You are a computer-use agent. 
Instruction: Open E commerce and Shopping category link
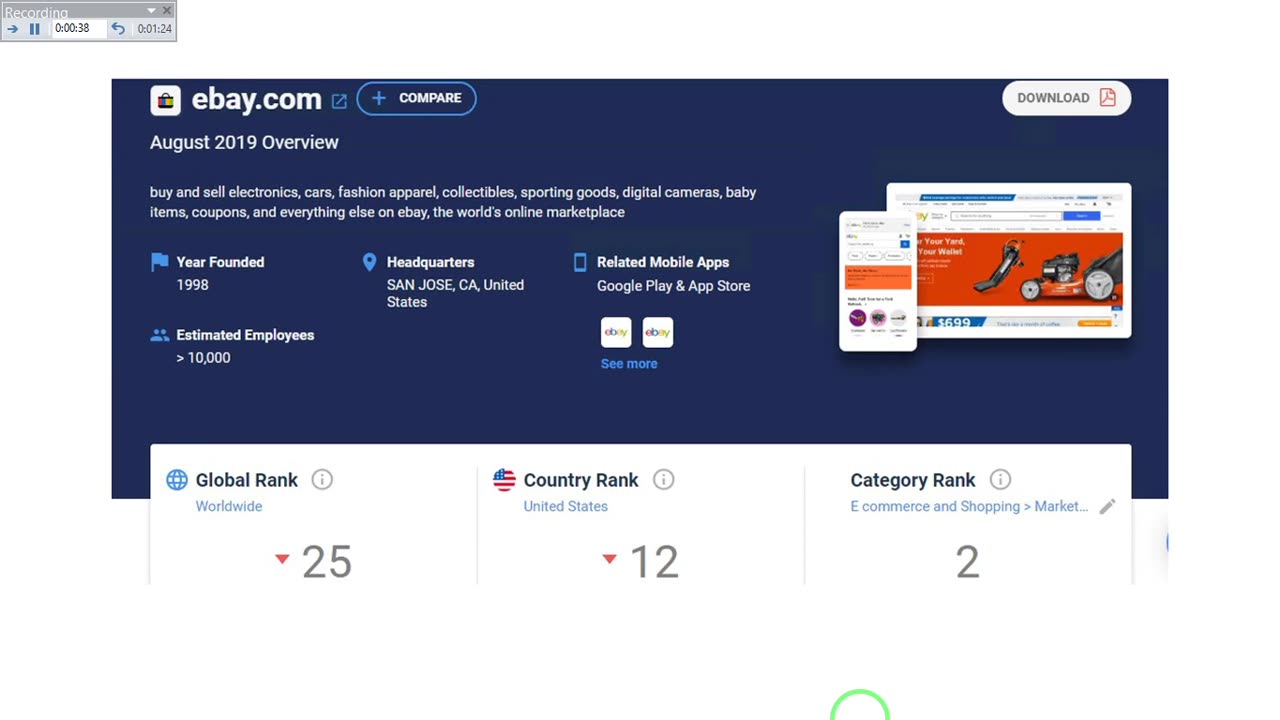point(969,506)
